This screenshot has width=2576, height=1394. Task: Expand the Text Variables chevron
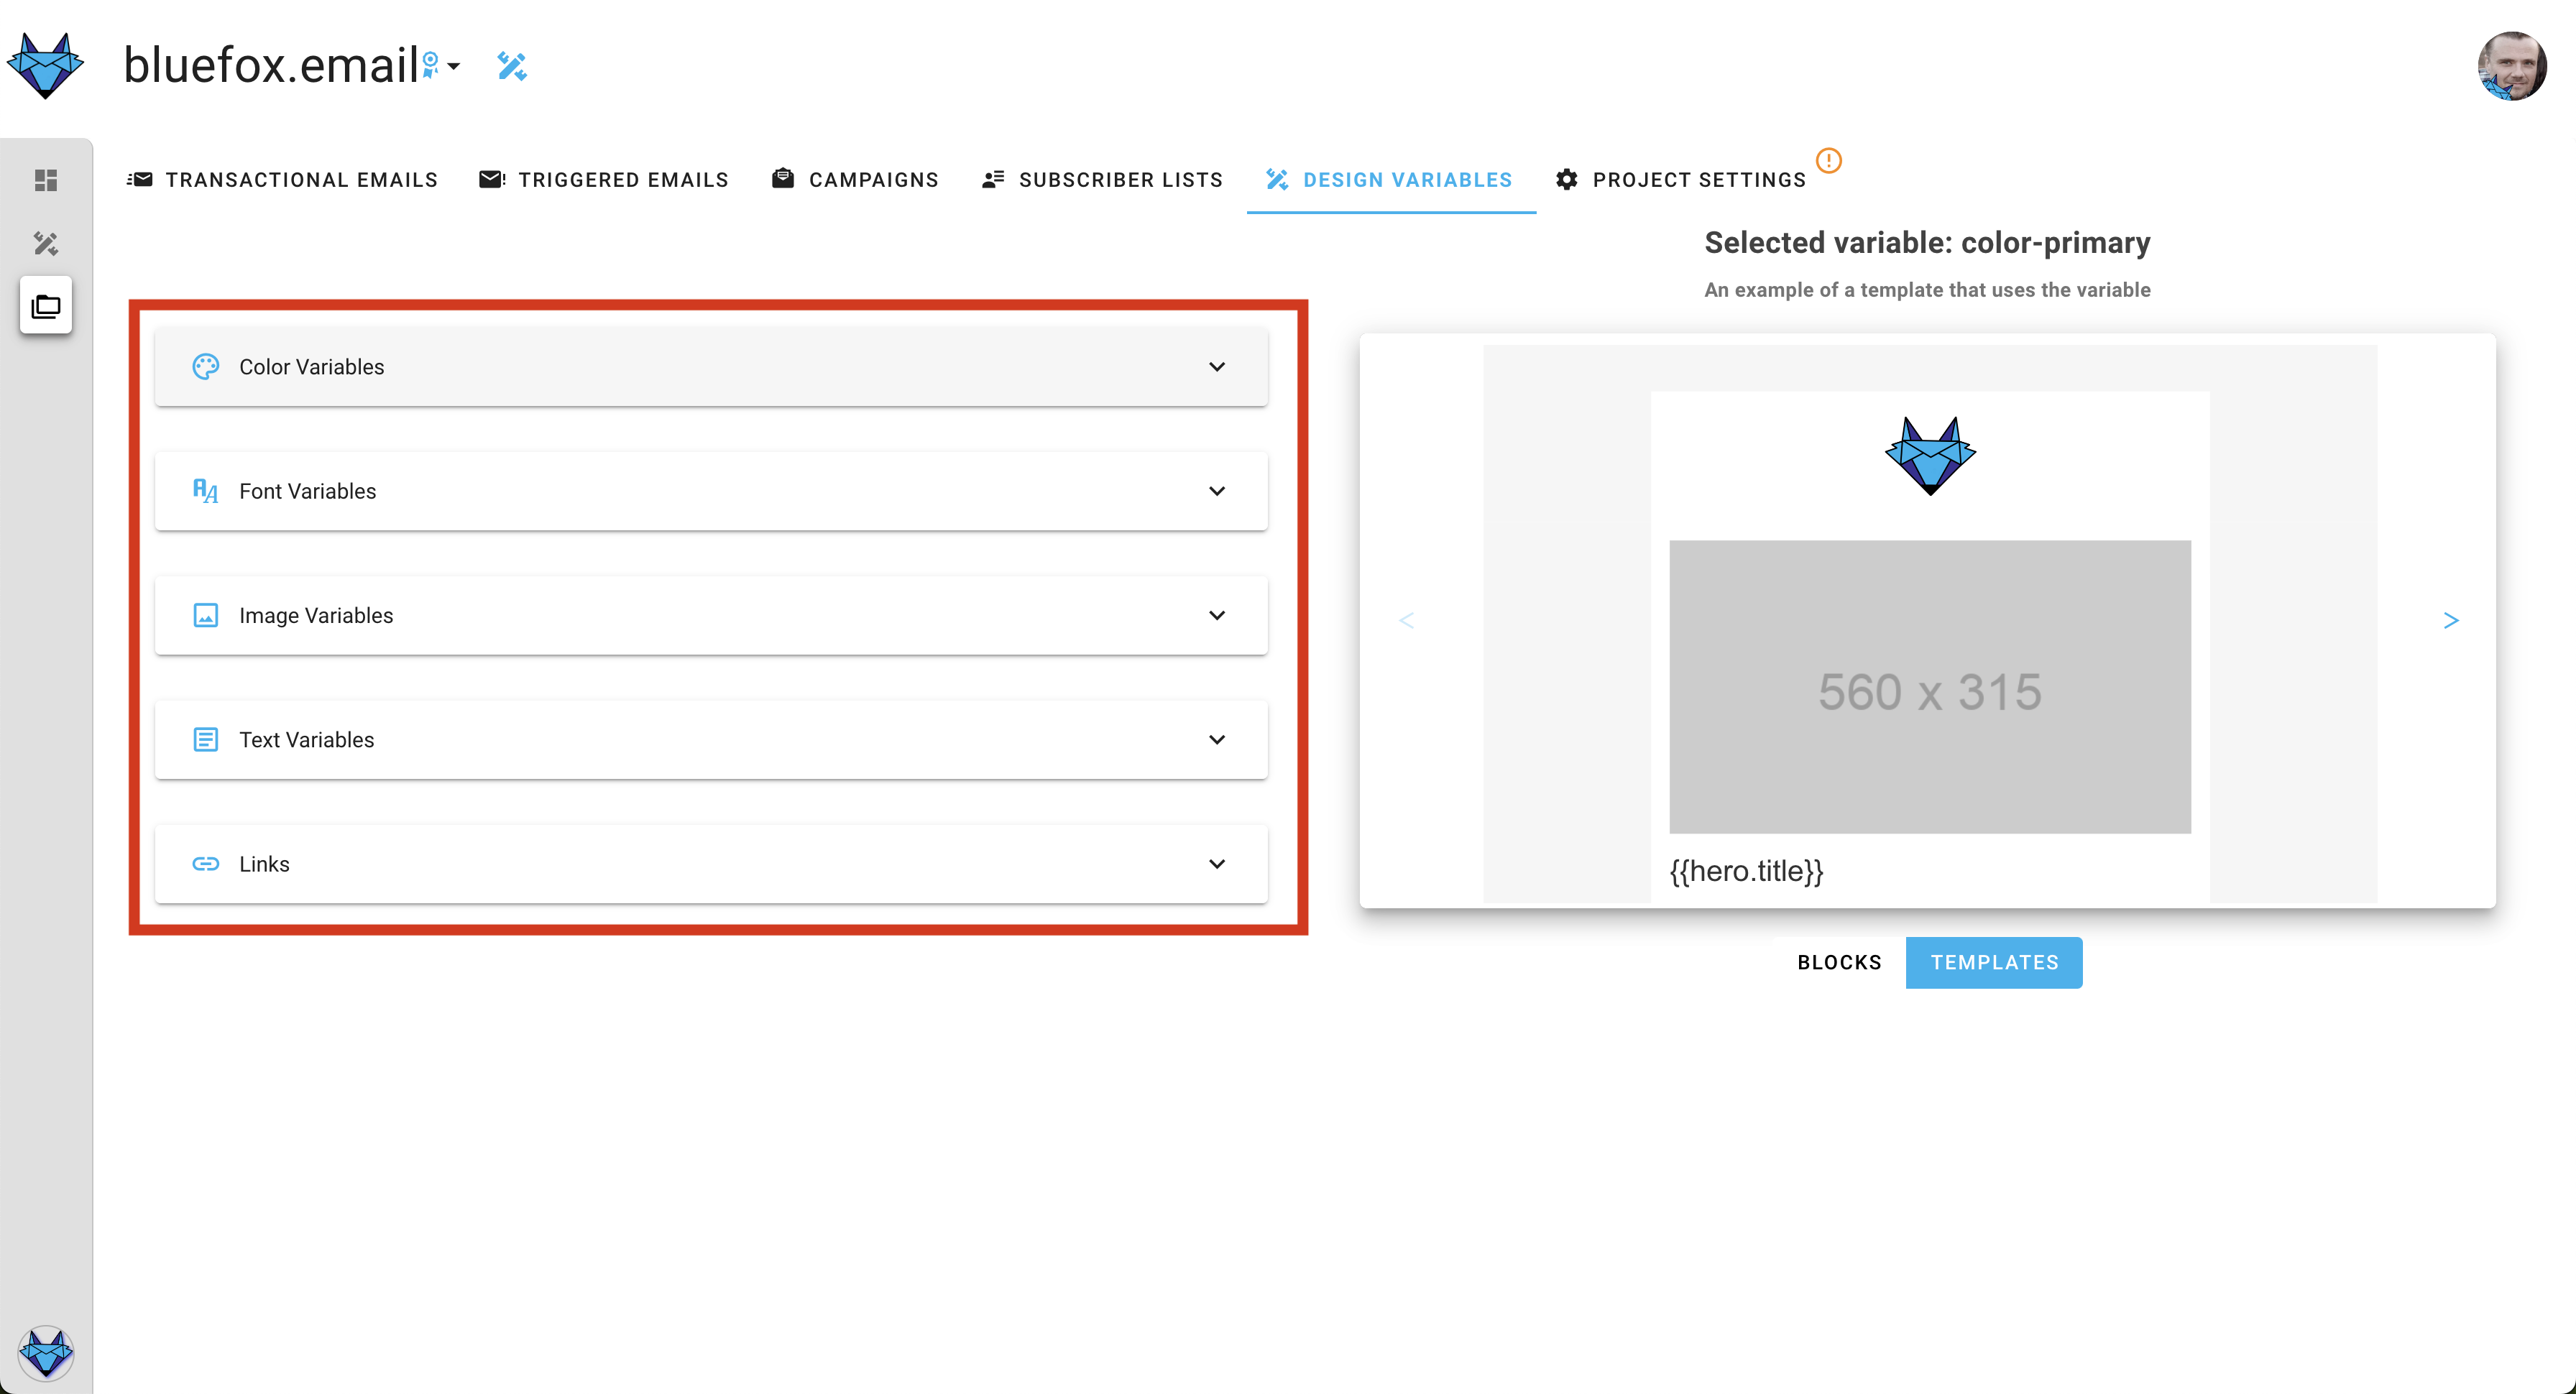point(1217,740)
